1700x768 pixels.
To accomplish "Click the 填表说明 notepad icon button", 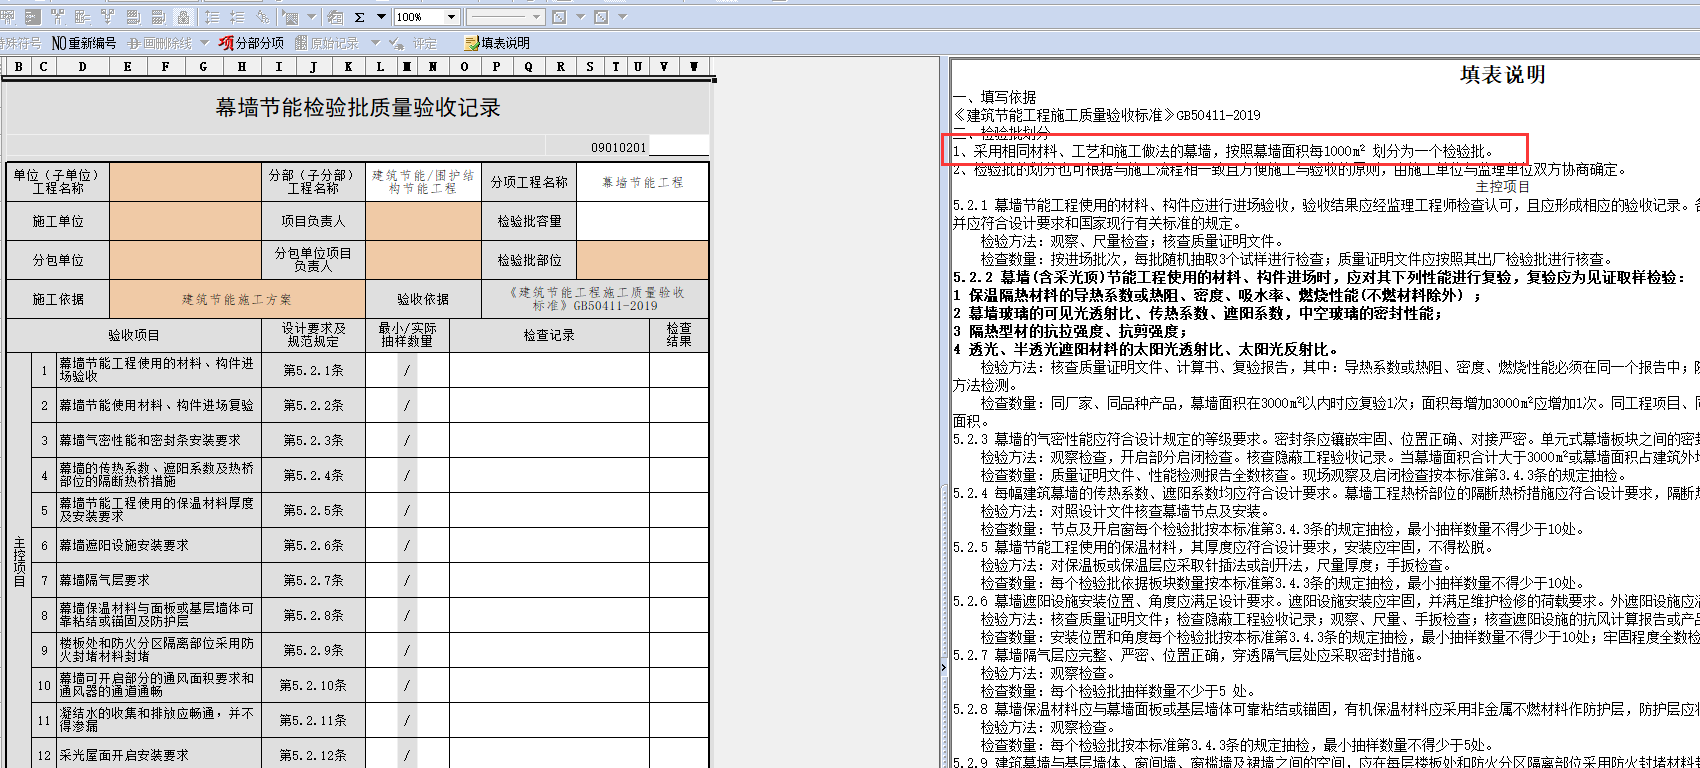I will point(472,43).
